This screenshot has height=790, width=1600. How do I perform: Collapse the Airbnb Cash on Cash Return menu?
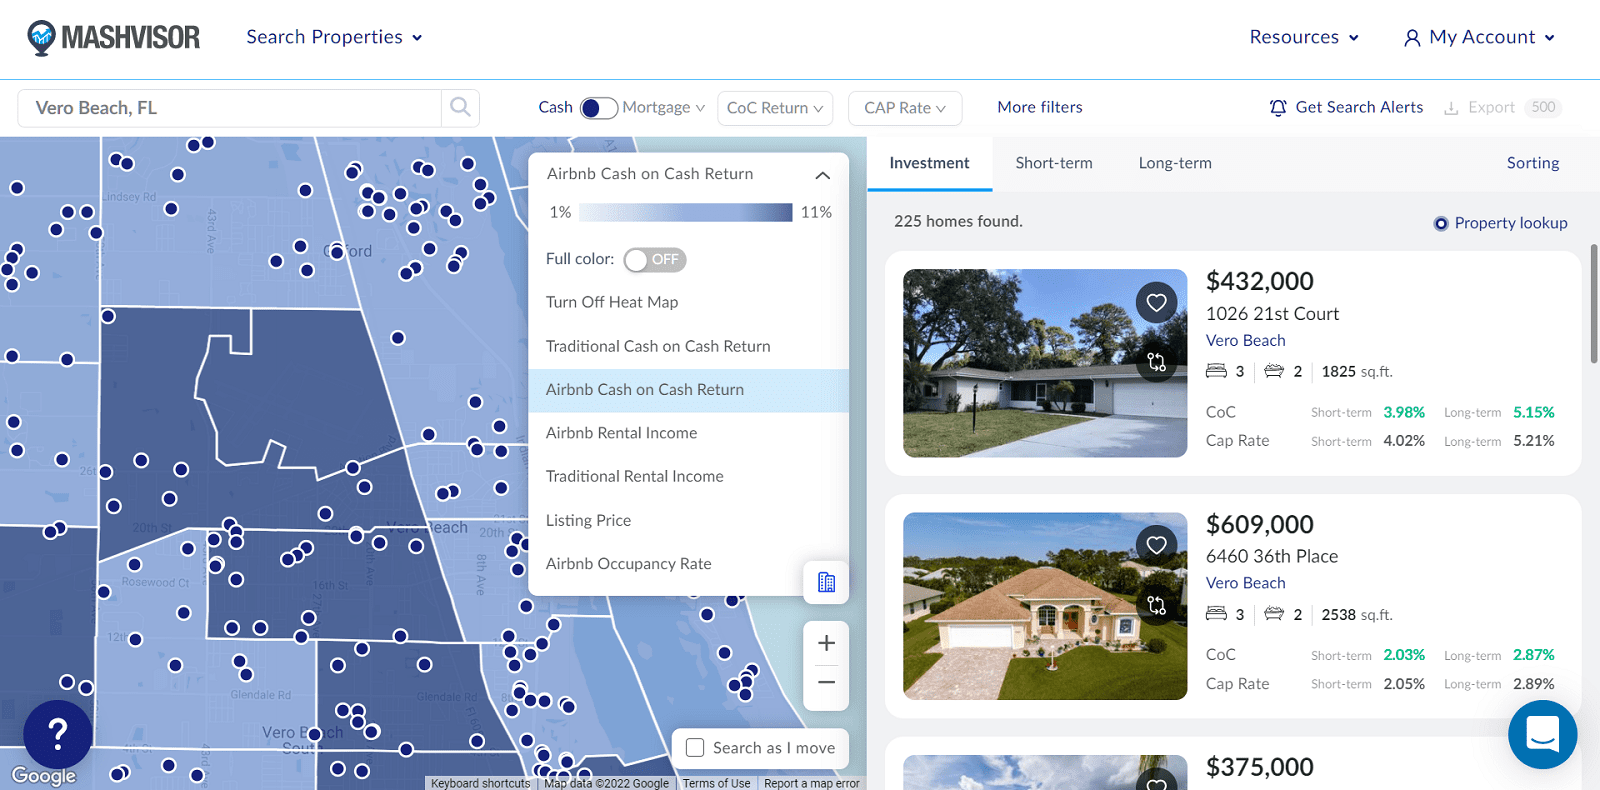(822, 175)
